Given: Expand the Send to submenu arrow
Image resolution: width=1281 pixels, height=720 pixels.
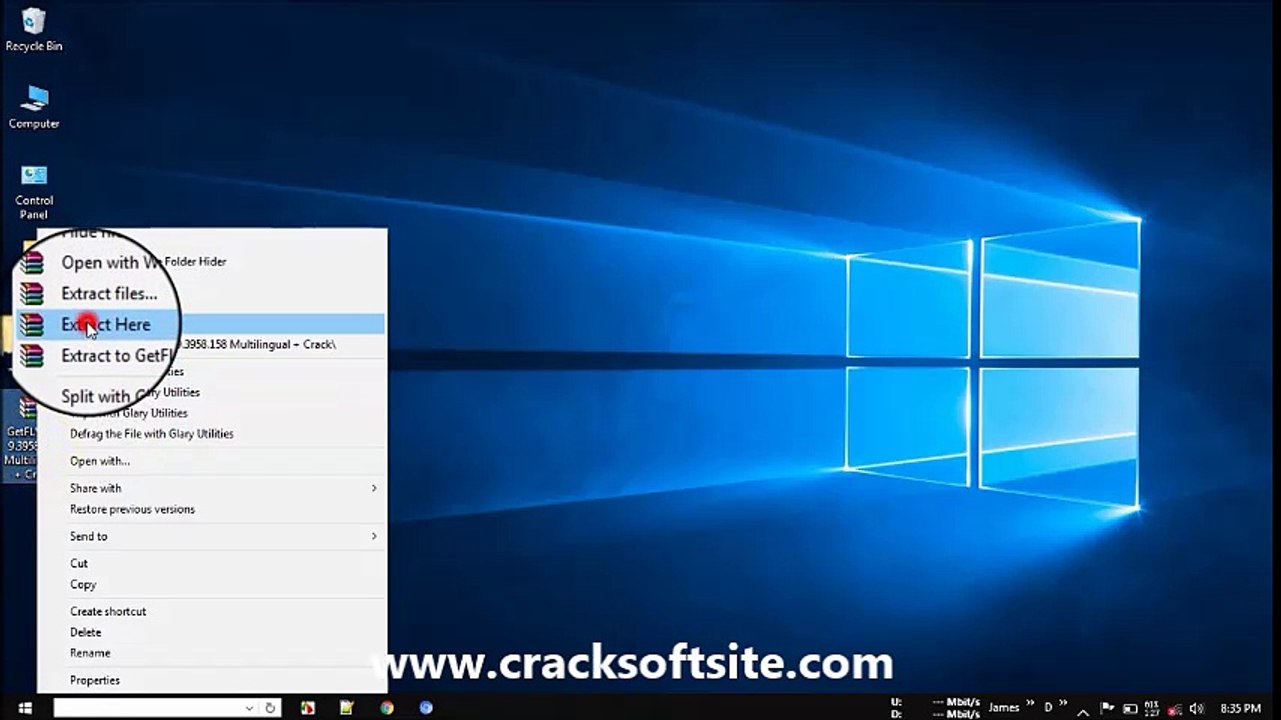Looking at the screenshot, I should click(374, 536).
